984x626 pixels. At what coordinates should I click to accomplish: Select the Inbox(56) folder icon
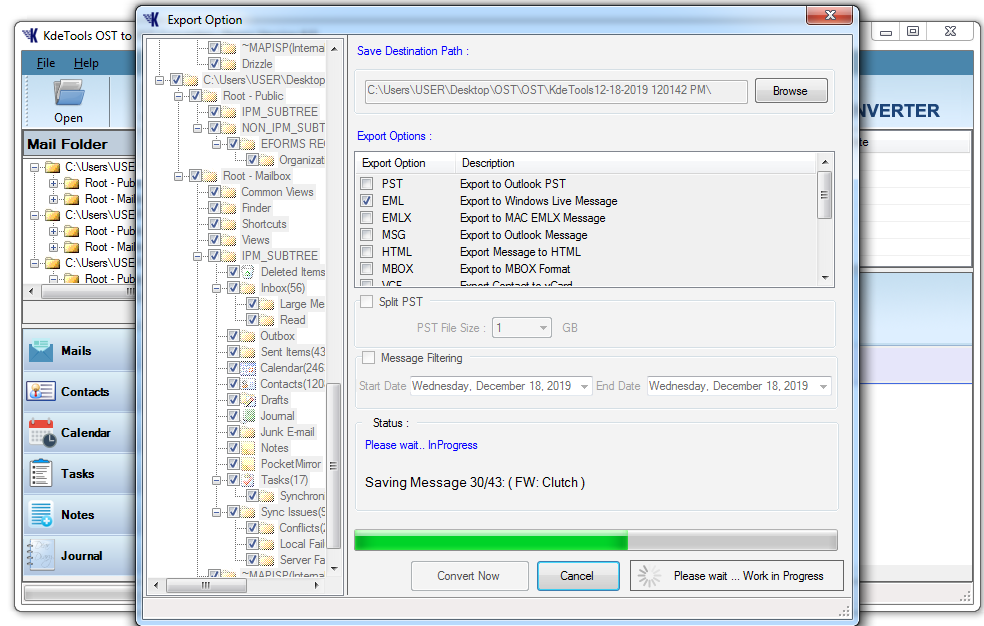tap(249, 288)
